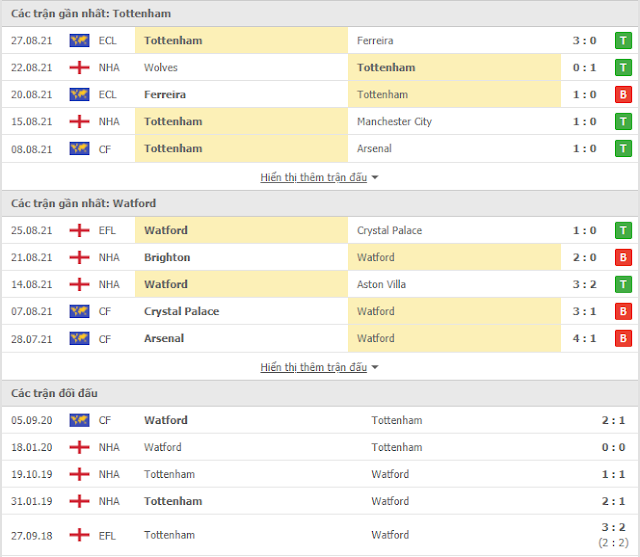
Task: Click the 3 : 0 score of Tottenham vs Ferreira
Action: pos(584,40)
